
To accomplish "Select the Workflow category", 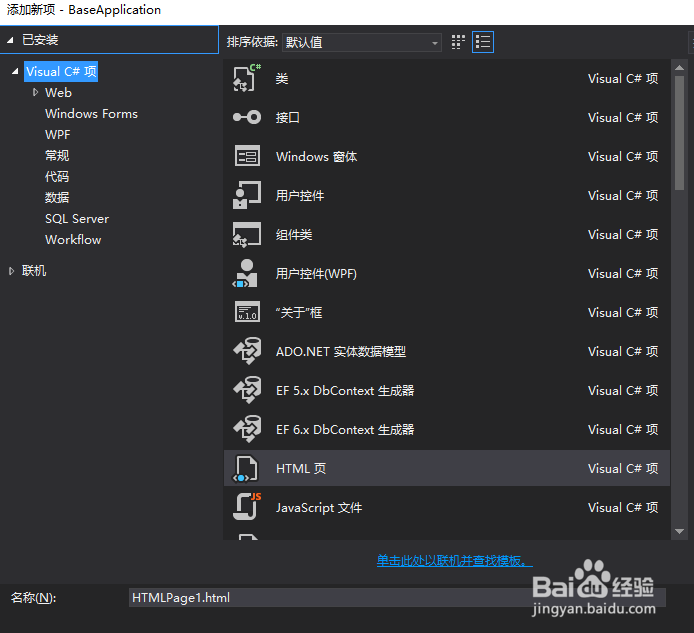I will (x=73, y=239).
